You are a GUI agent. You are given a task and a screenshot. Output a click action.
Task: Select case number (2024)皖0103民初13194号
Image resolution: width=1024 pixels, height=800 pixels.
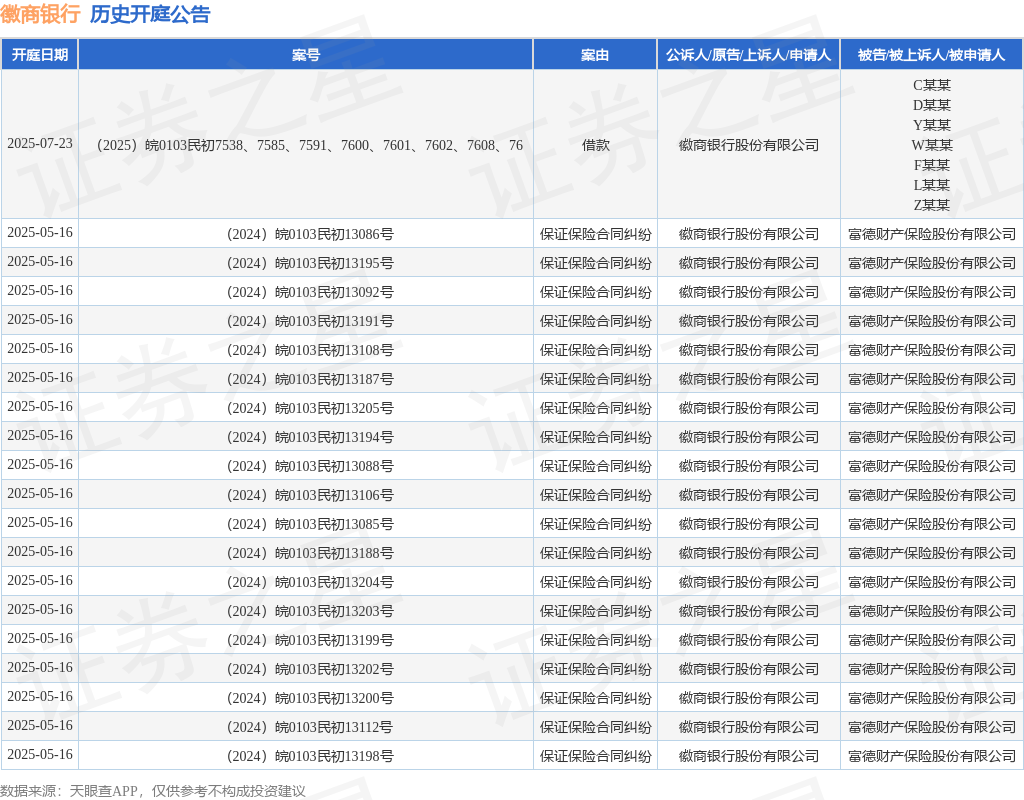pos(310,438)
